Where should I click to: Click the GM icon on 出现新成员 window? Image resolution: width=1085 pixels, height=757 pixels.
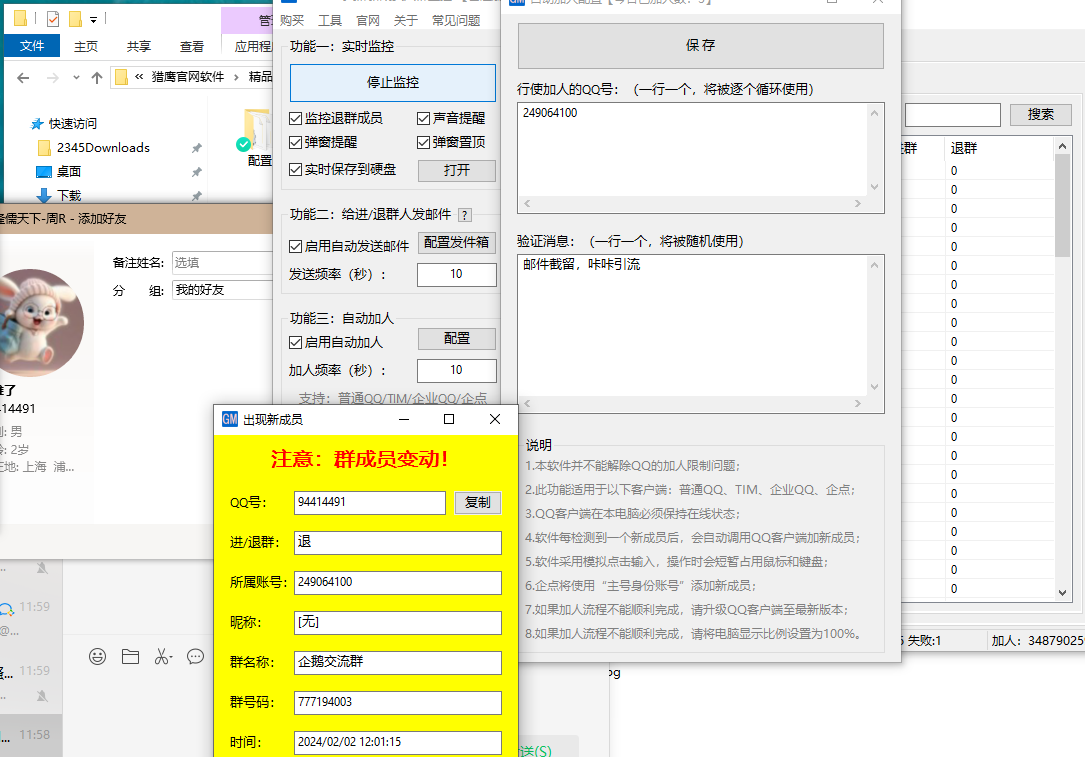click(228, 419)
